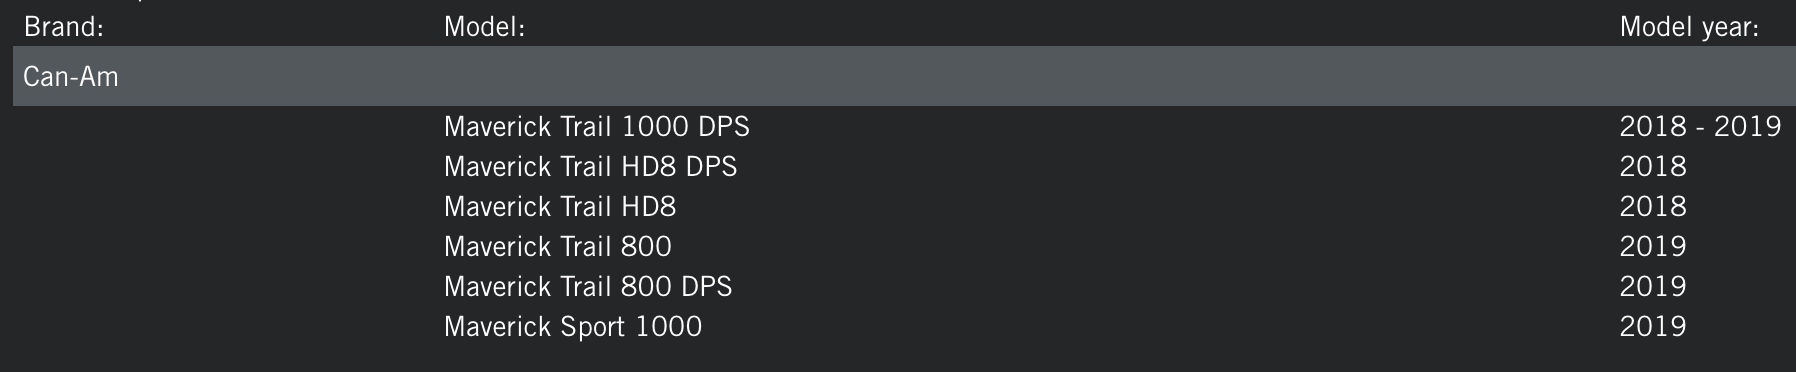Click the Model column header
The height and width of the screenshot is (372, 1796).
[484, 27]
